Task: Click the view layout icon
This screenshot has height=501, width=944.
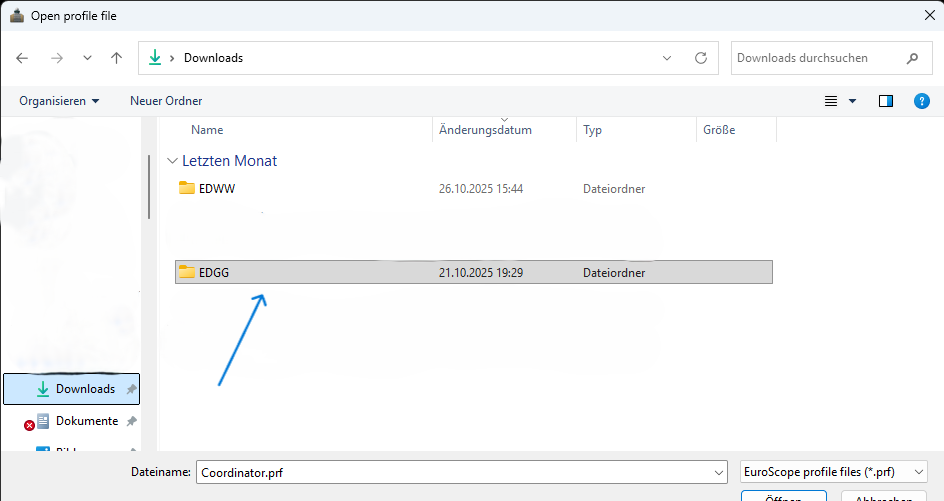Action: tap(830, 101)
